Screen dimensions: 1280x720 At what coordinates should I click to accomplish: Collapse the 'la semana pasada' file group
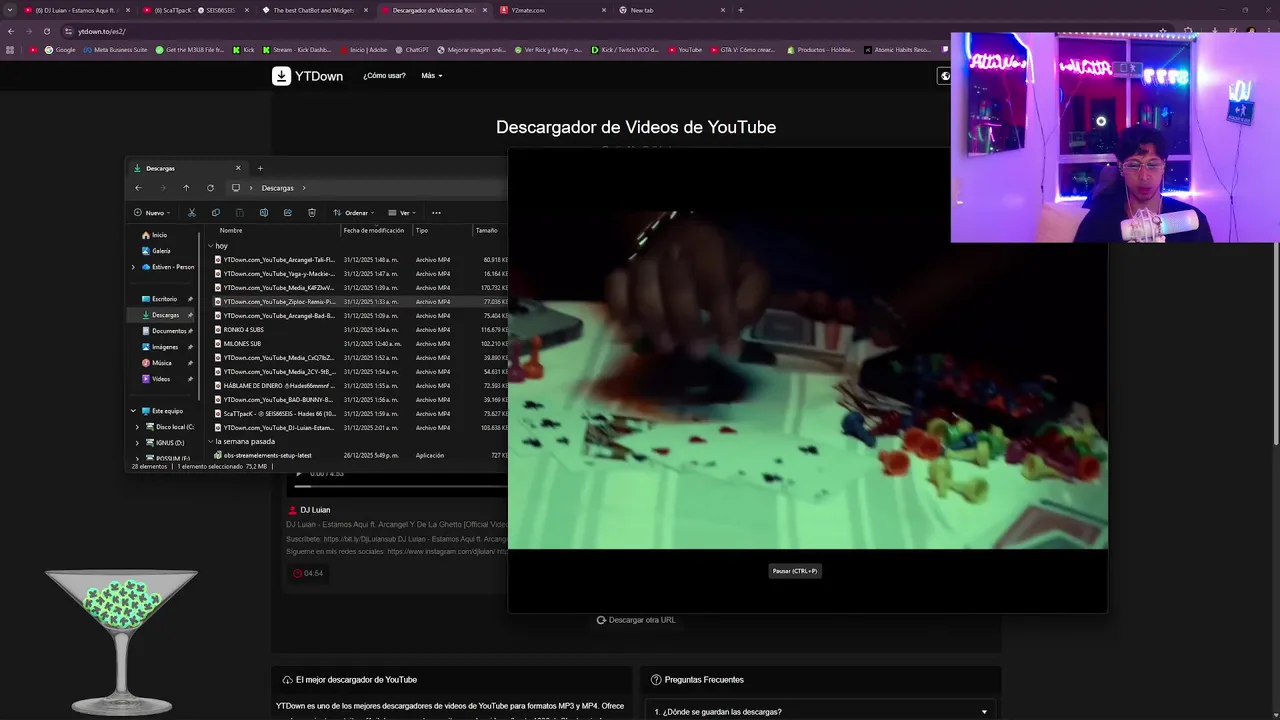point(211,441)
